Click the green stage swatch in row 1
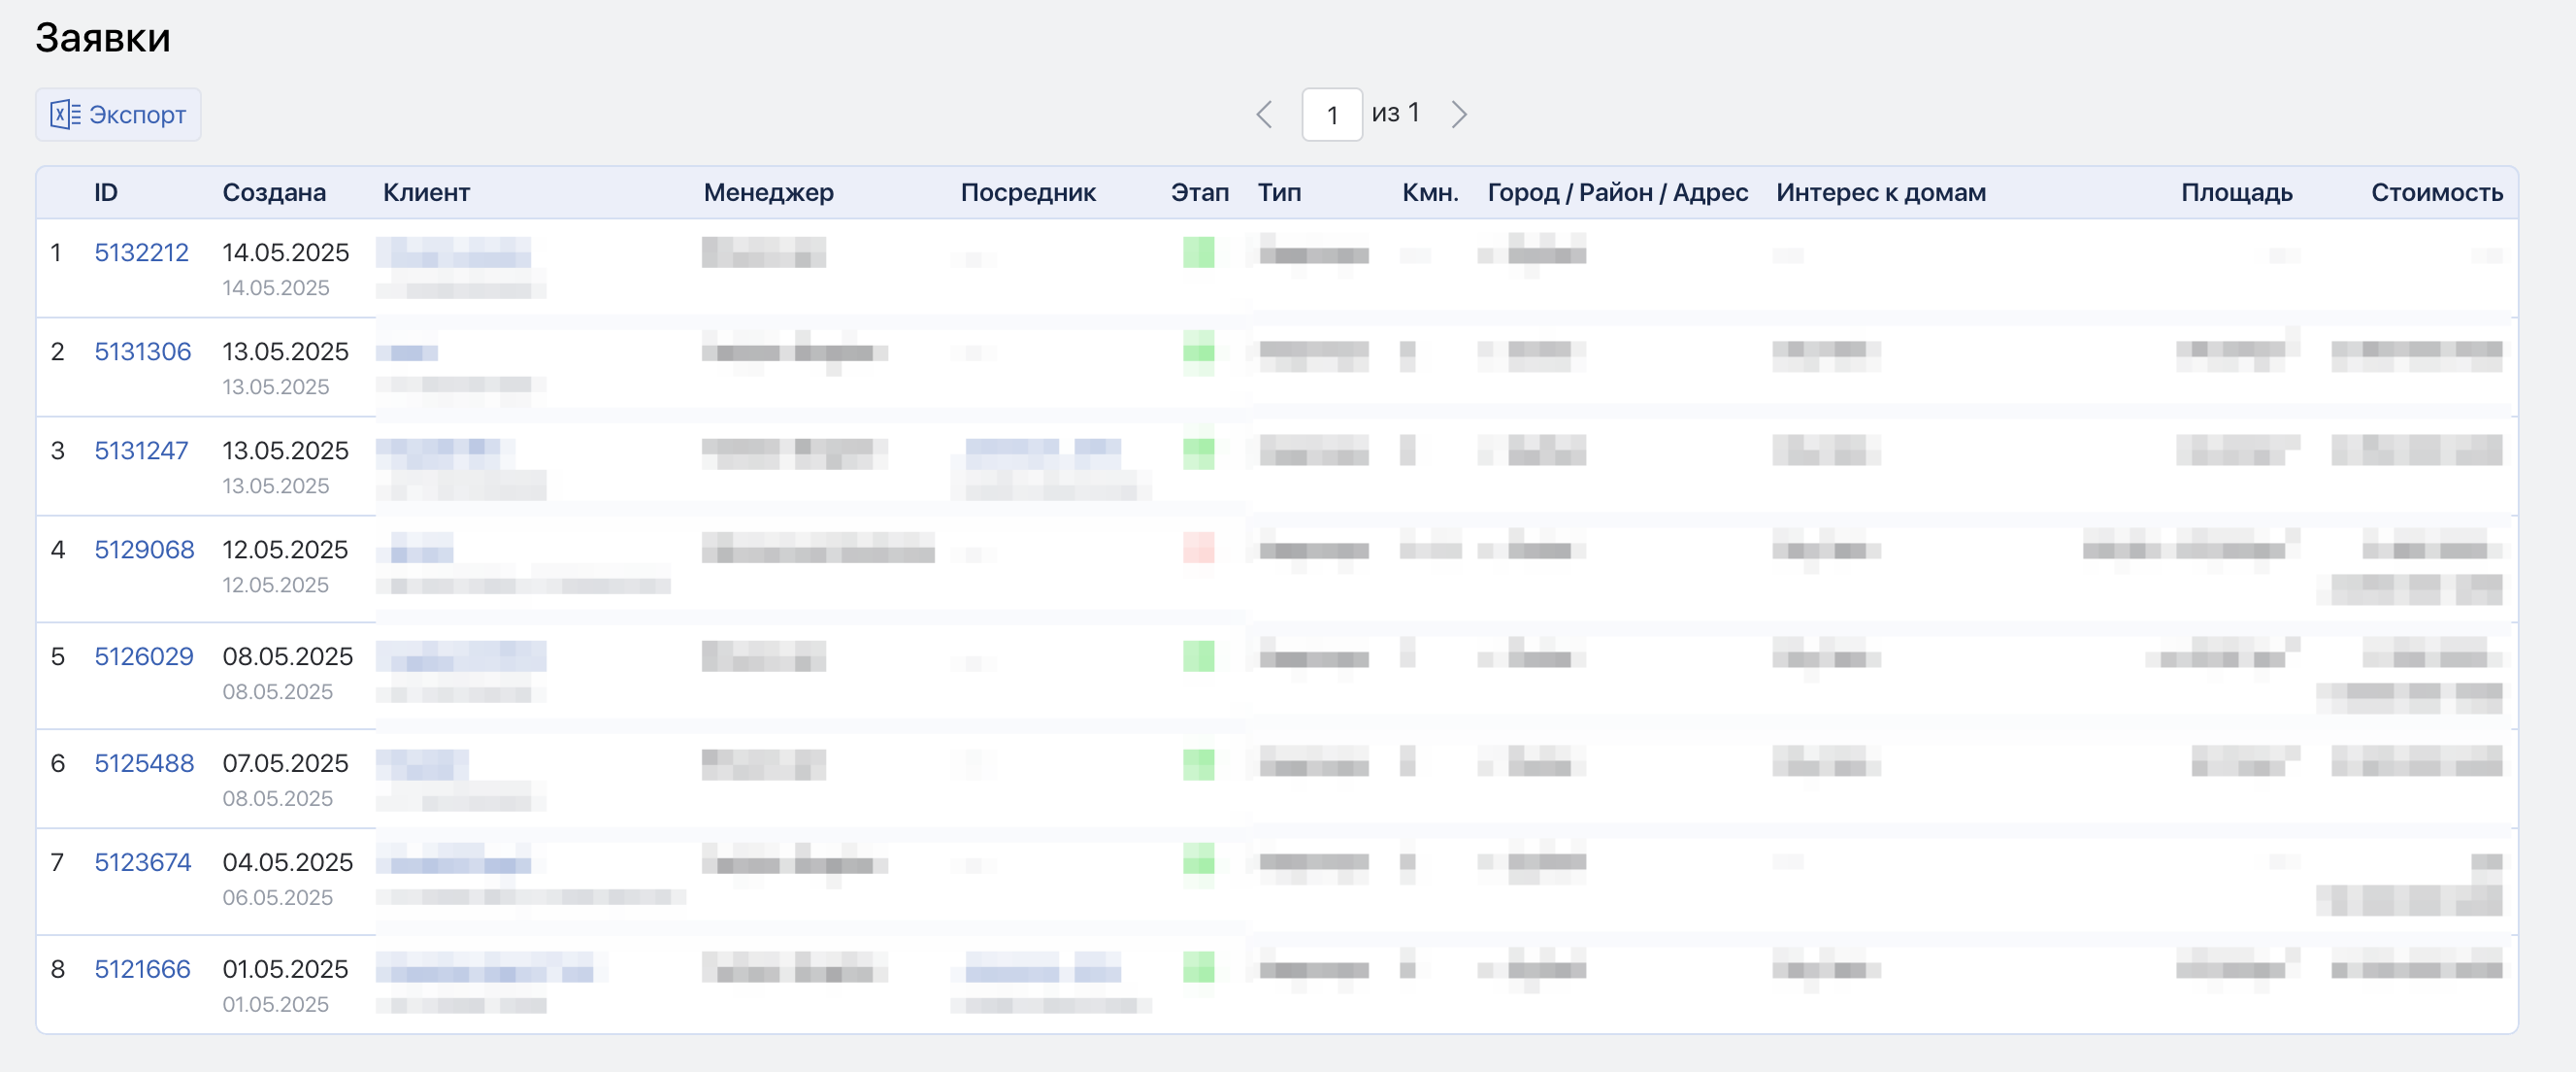Image resolution: width=2576 pixels, height=1072 pixels. point(1198,252)
